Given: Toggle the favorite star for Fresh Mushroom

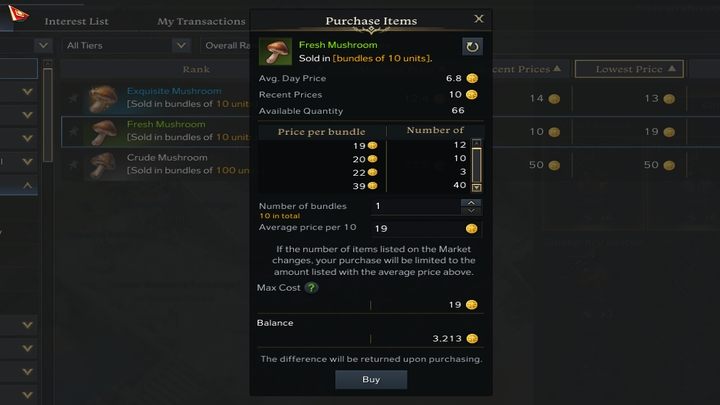Looking at the screenshot, I should (x=73, y=131).
